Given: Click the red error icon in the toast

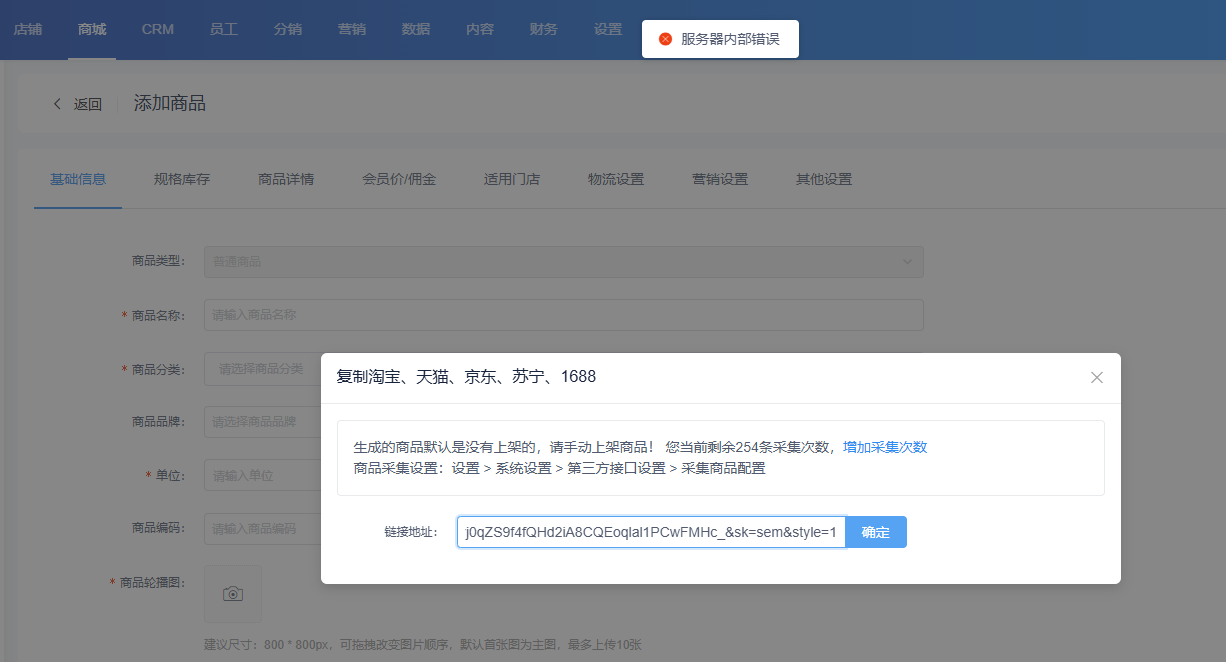Looking at the screenshot, I should 665,39.
